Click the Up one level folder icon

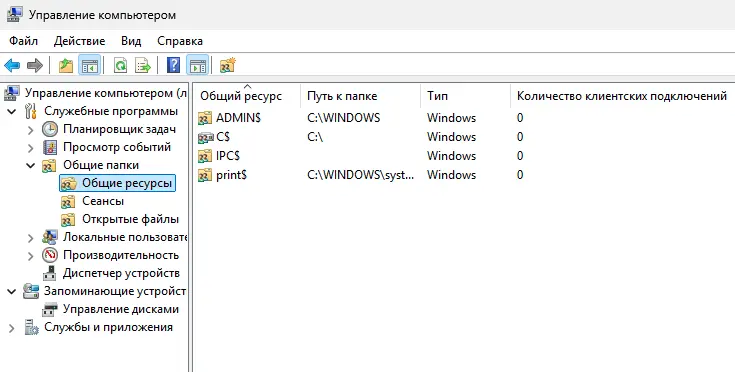[x=66, y=66]
